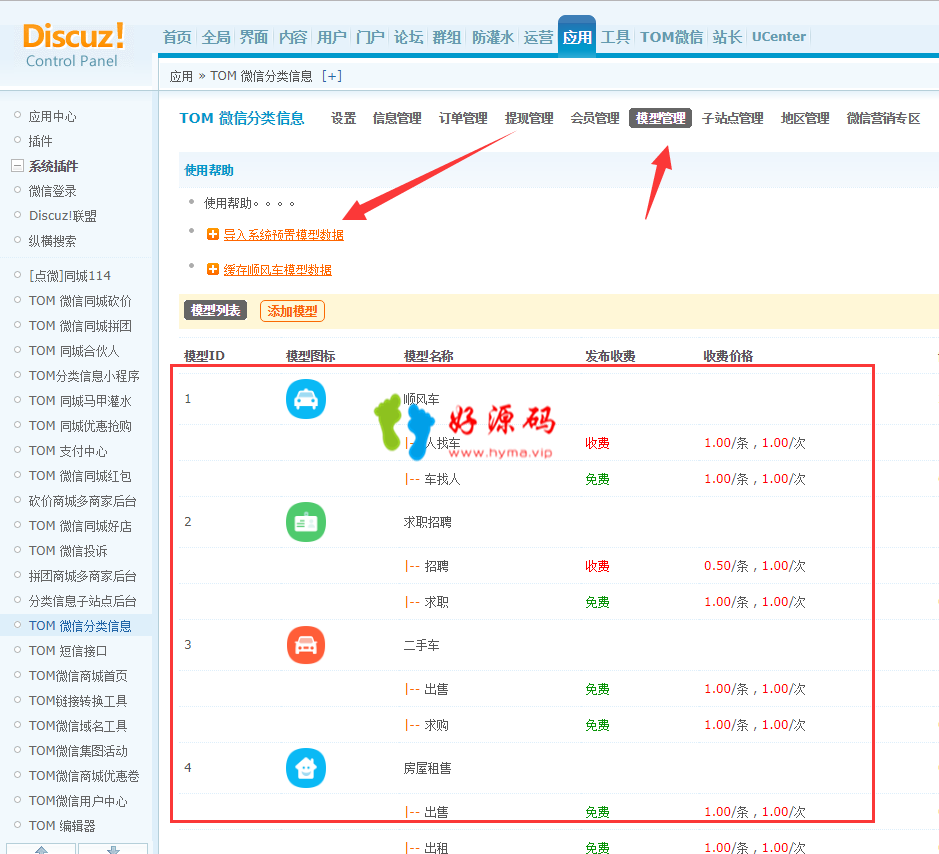Select the 模型管理 sub-menu tab

click(x=661, y=119)
